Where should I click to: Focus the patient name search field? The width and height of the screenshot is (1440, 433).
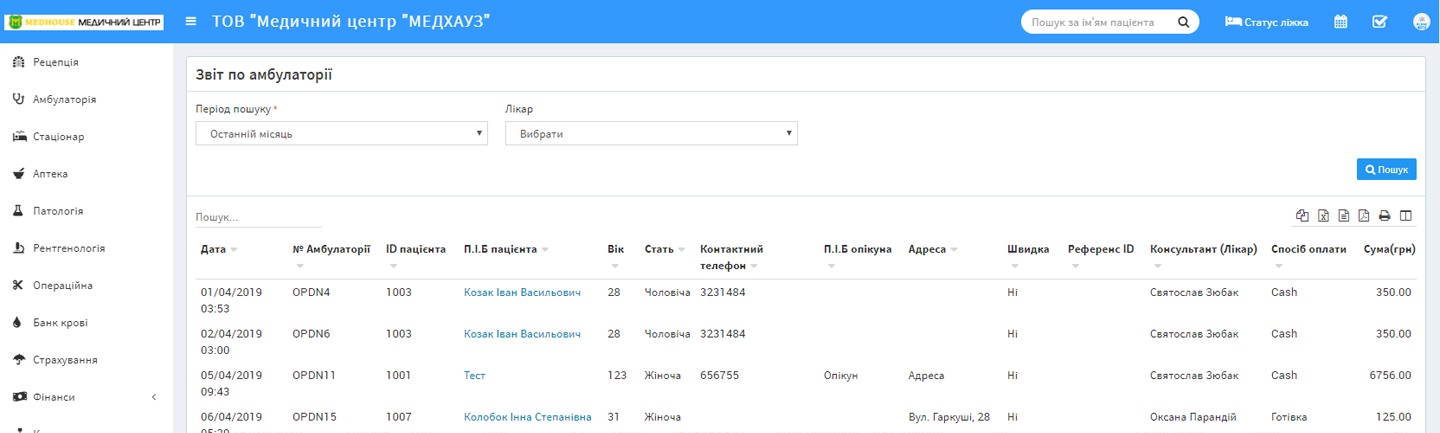click(x=1100, y=21)
